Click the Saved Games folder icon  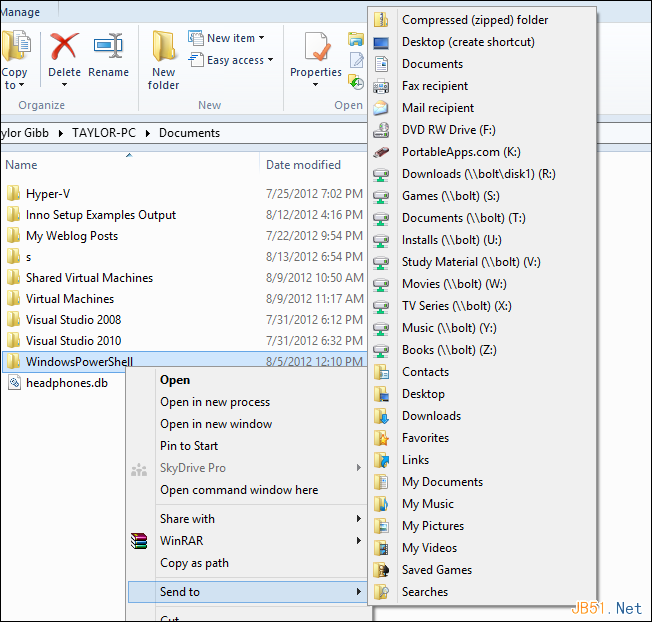381,570
